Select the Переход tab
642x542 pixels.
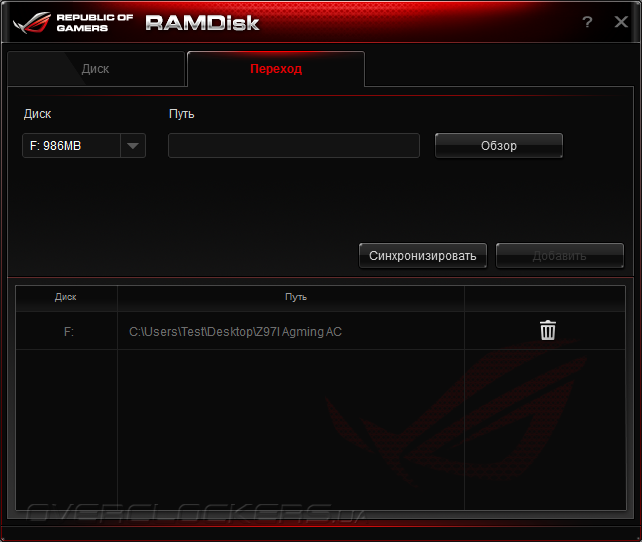276,69
